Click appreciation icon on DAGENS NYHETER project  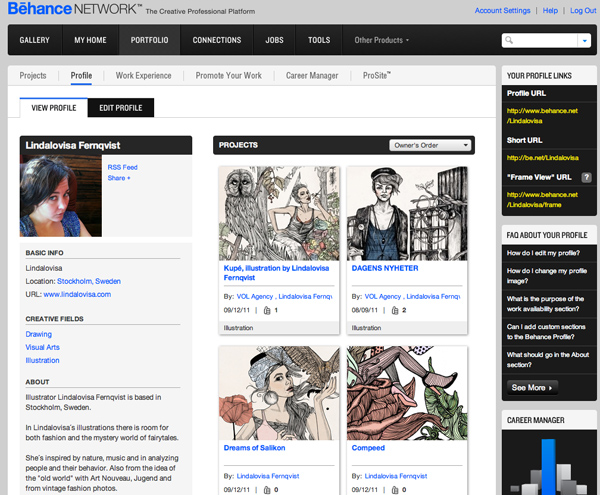click(x=395, y=310)
